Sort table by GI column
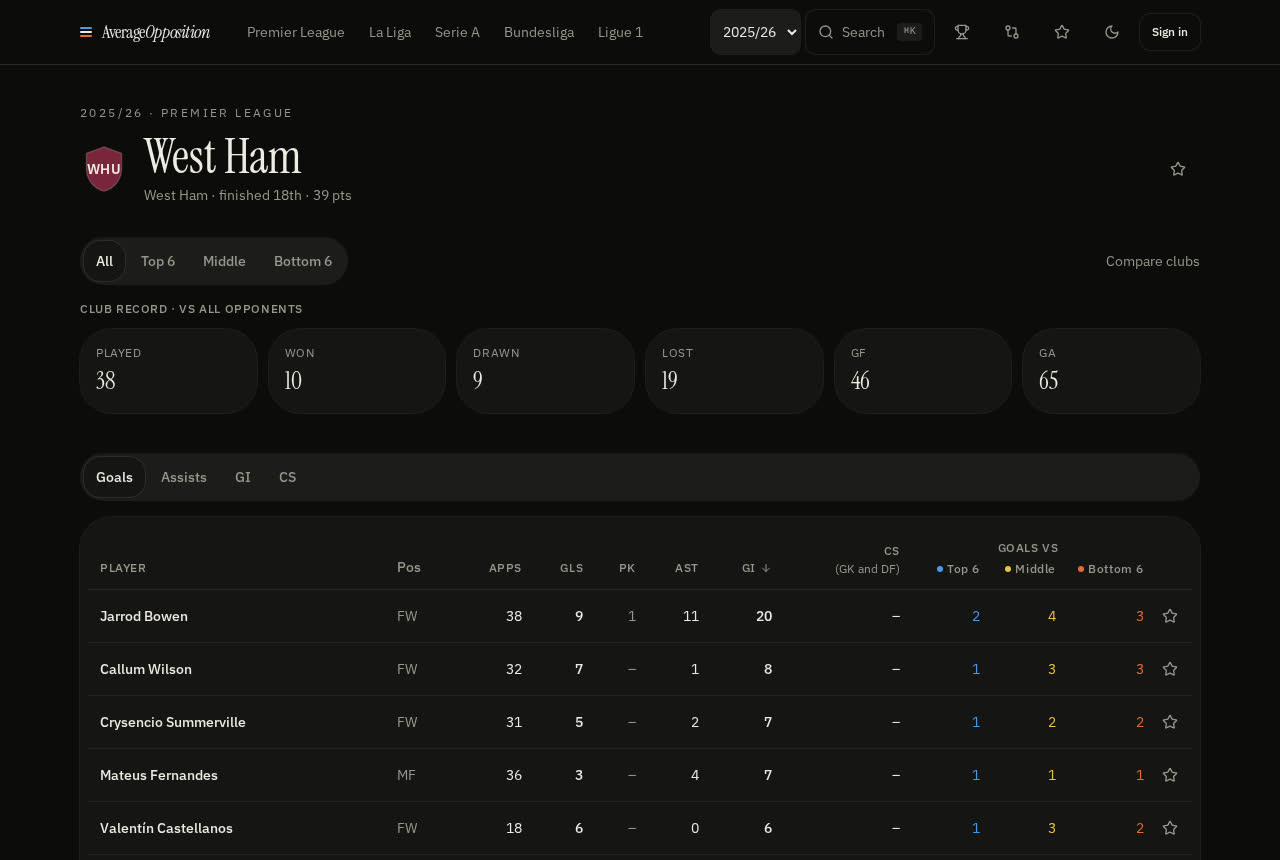This screenshot has width=1280, height=860. point(756,568)
